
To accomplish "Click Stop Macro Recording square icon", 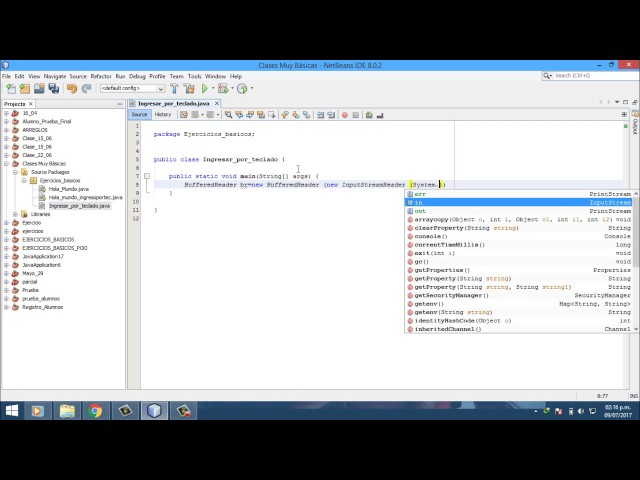I will (356, 115).
